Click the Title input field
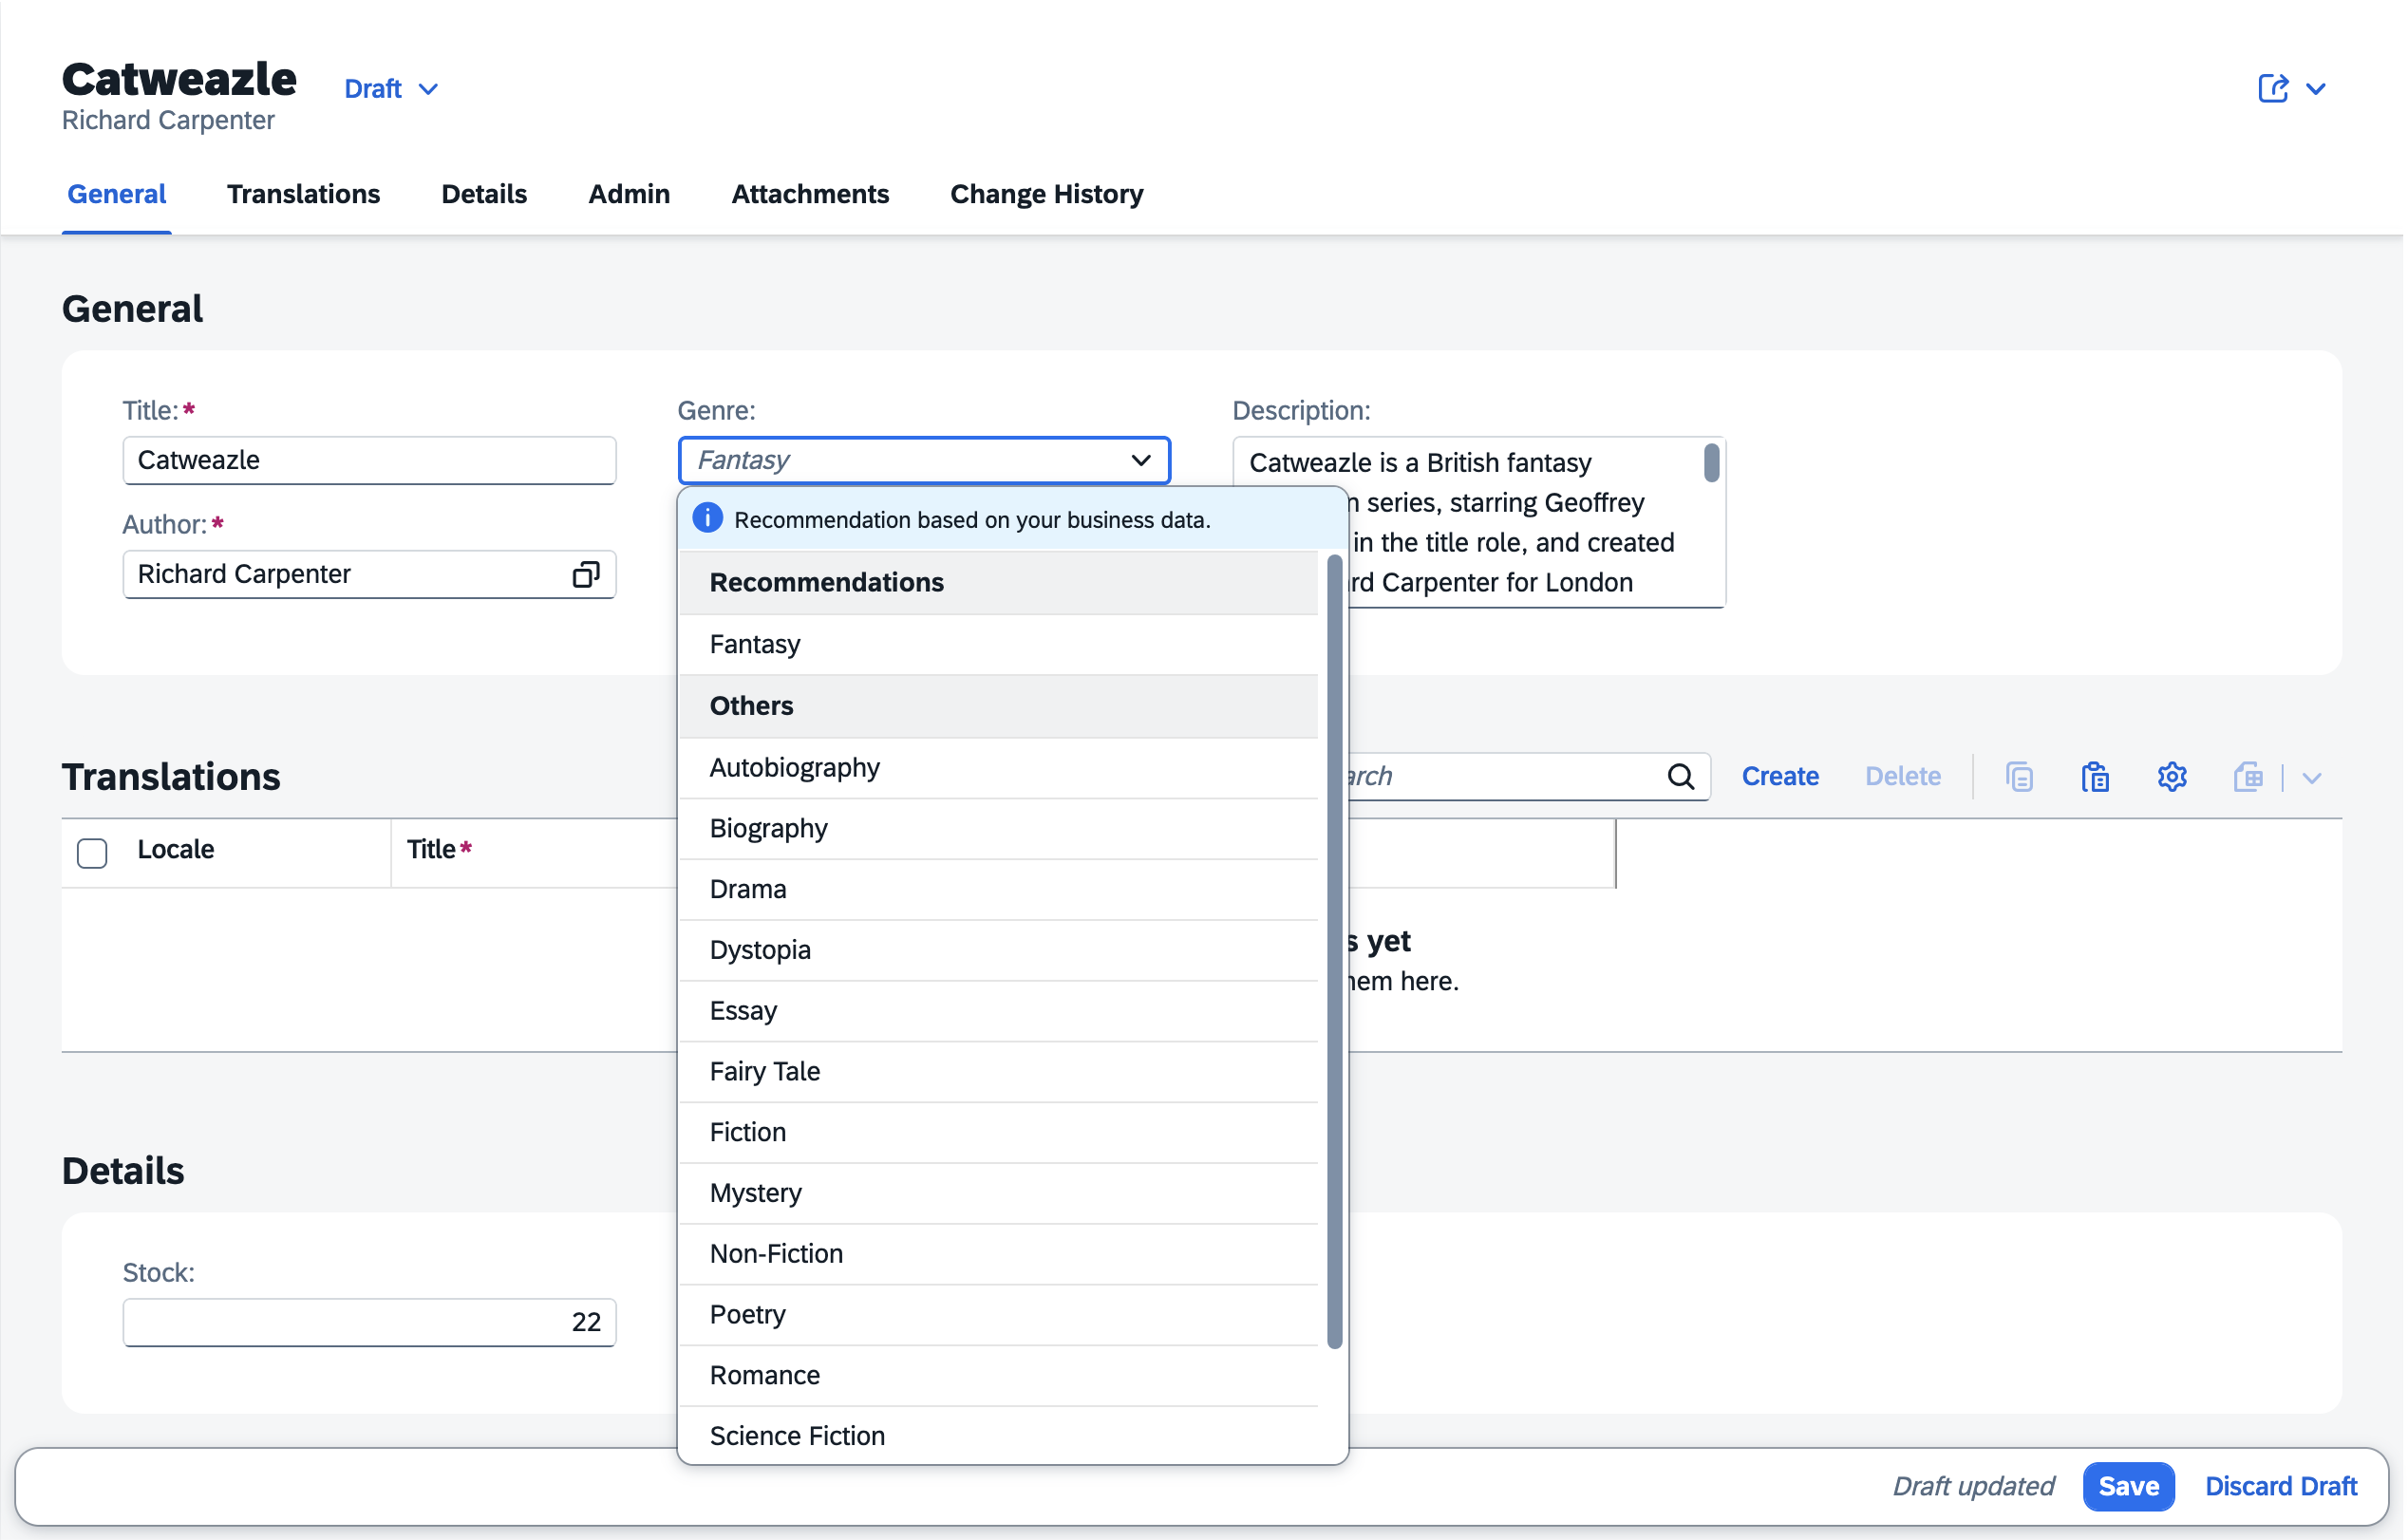 tap(370, 461)
